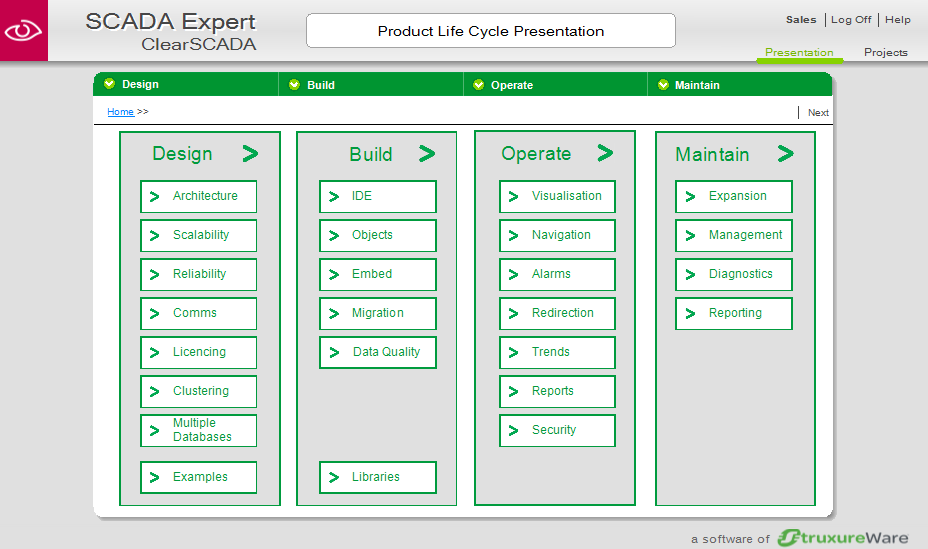Click the Product Life Cycle Presentation title box
This screenshot has width=928, height=549.
pyautogui.click(x=491, y=31)
